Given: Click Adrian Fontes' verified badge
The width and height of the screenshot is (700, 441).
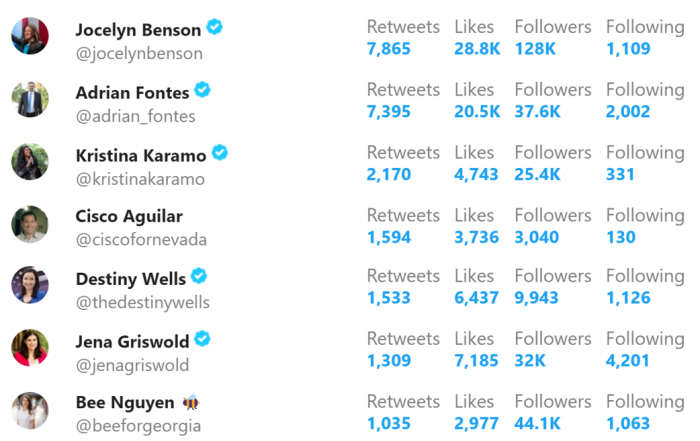Looking at the screenshot, I should (x=202, y=90).
